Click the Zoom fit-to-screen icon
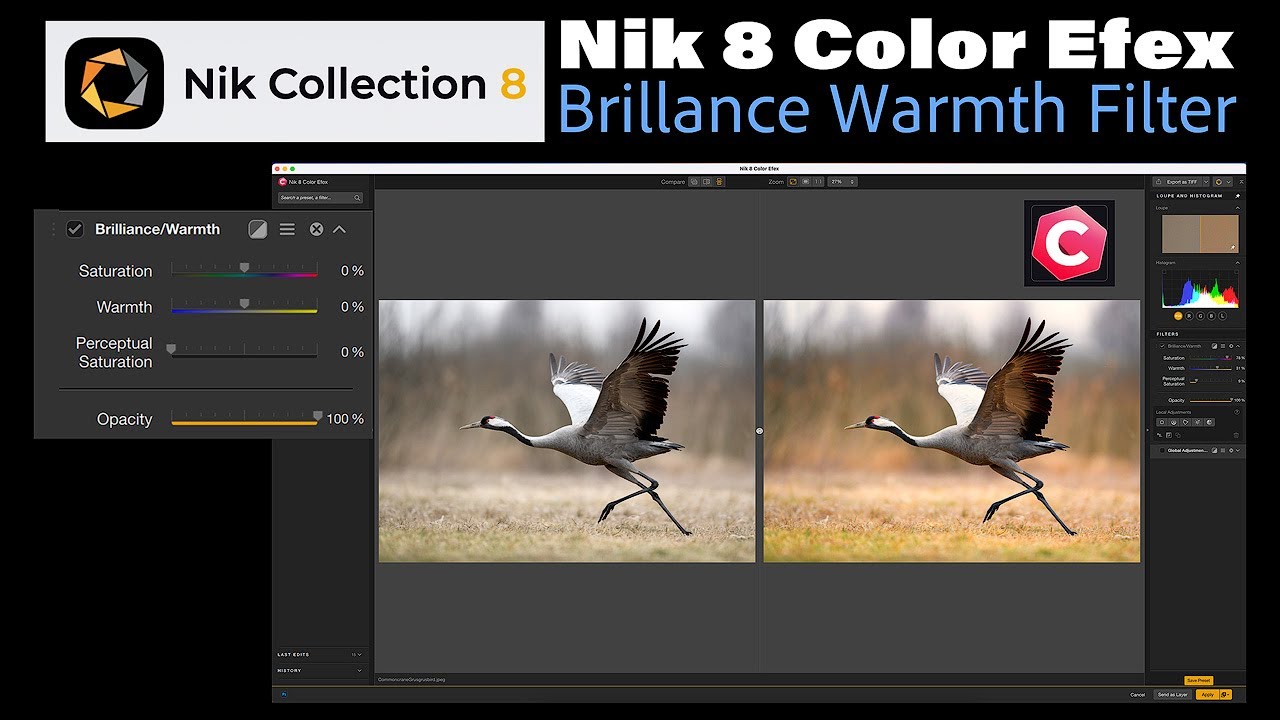Image resolution: width=1280 pixels, height=720 pixels. click(x=793, y=182)
